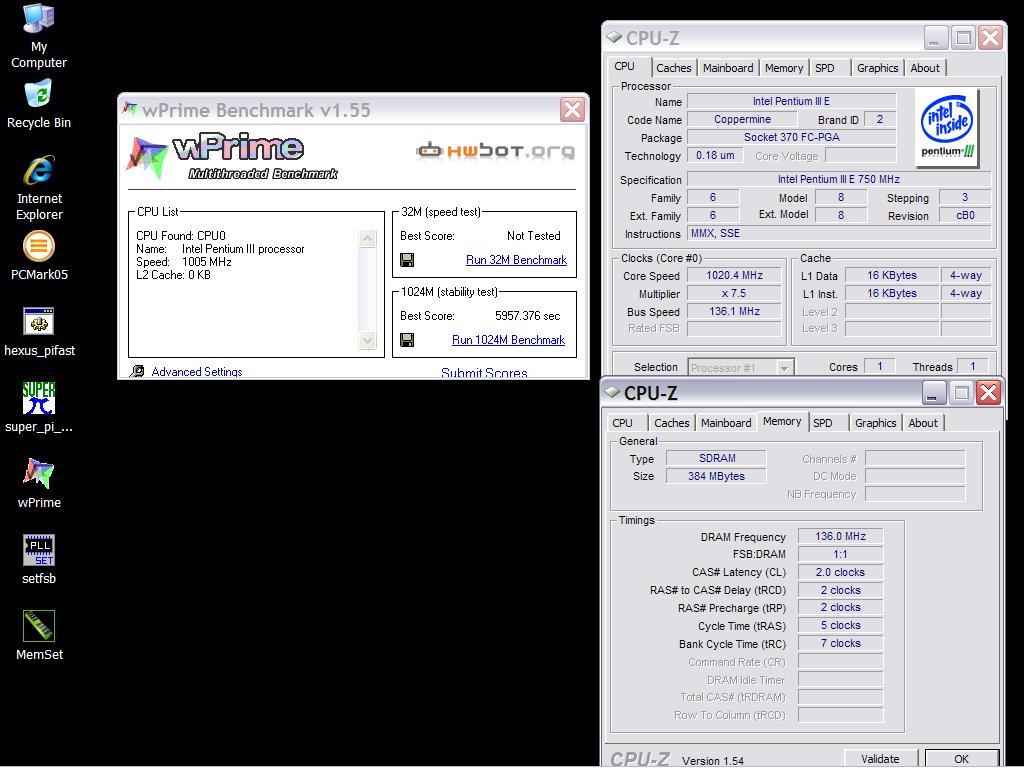1024x768 pixels.
Task: Click the Intel Inside Pentium III logo
Action: point(946,128)
